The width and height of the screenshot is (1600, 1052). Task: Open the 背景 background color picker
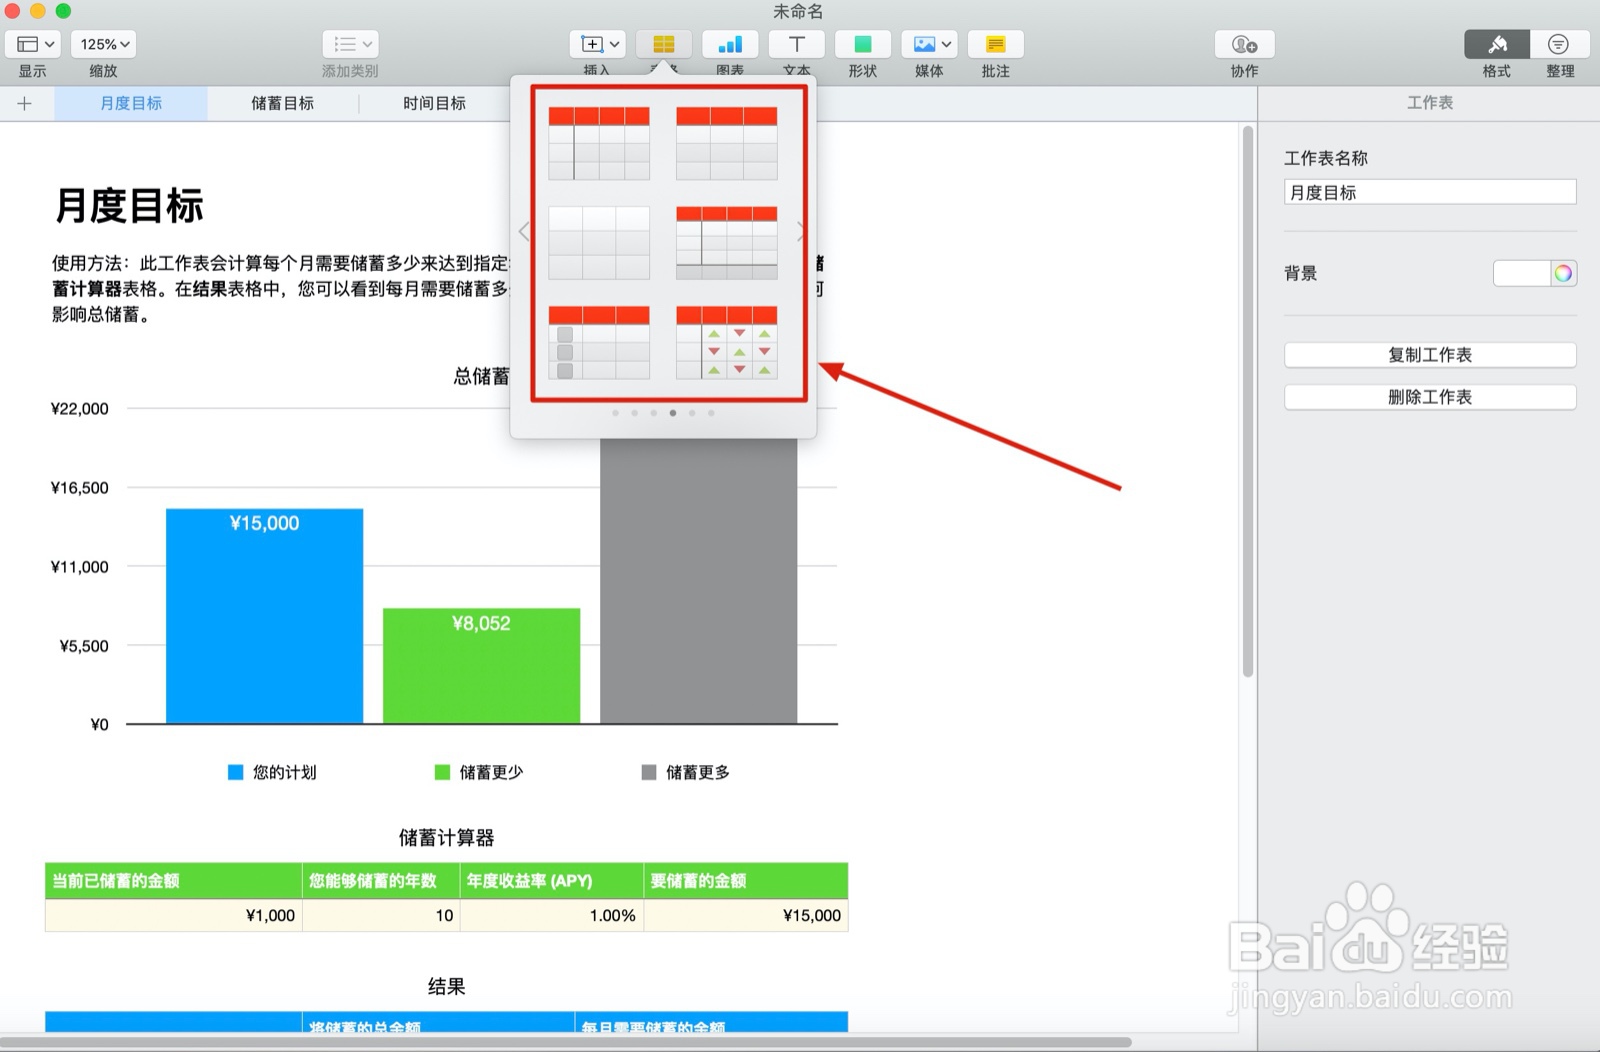[x=1565, y=273]
